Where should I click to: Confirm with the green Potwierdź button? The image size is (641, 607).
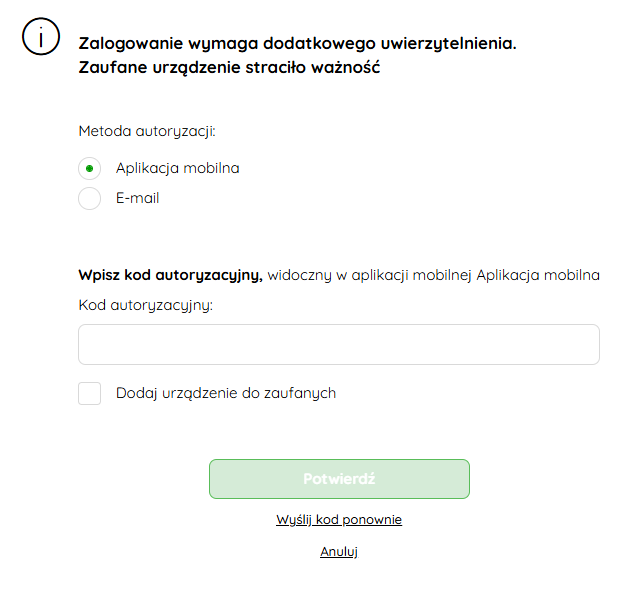coord(339,479)
